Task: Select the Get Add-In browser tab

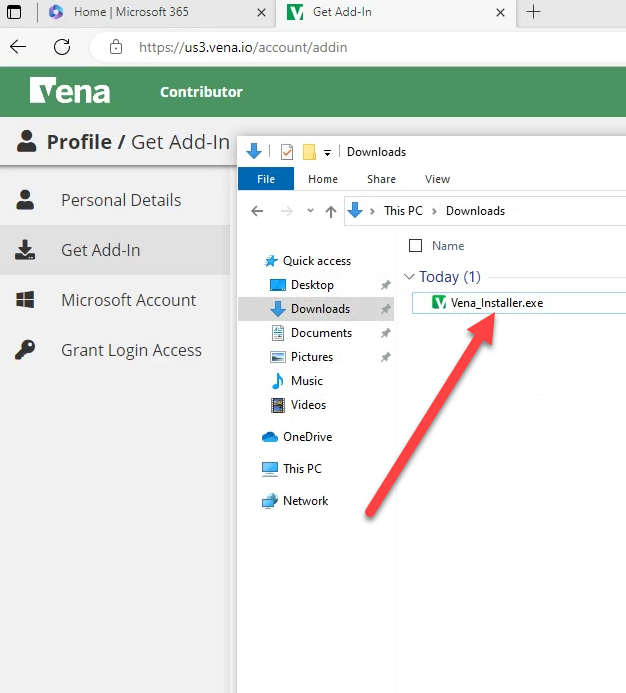Action: [396, 12]
